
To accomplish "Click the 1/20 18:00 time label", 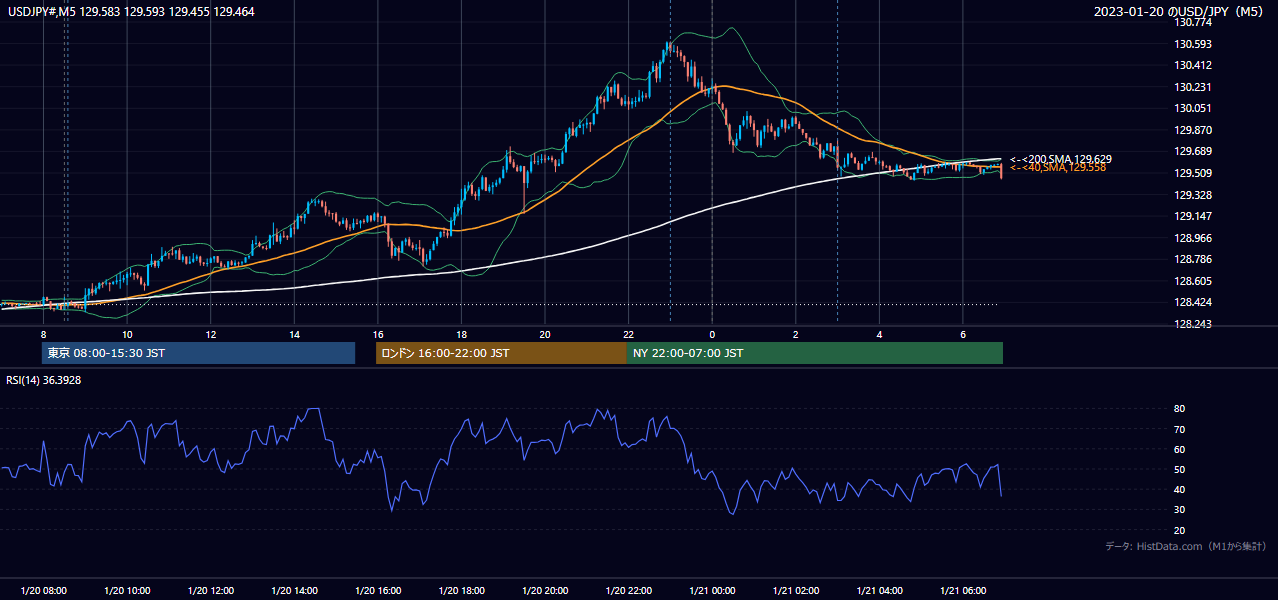I will [x=461, y=591].
